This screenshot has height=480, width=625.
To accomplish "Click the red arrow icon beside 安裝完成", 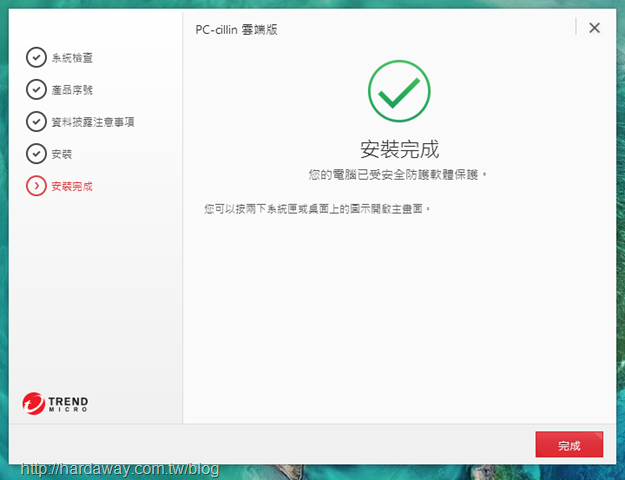I will [x=36, y=186].
